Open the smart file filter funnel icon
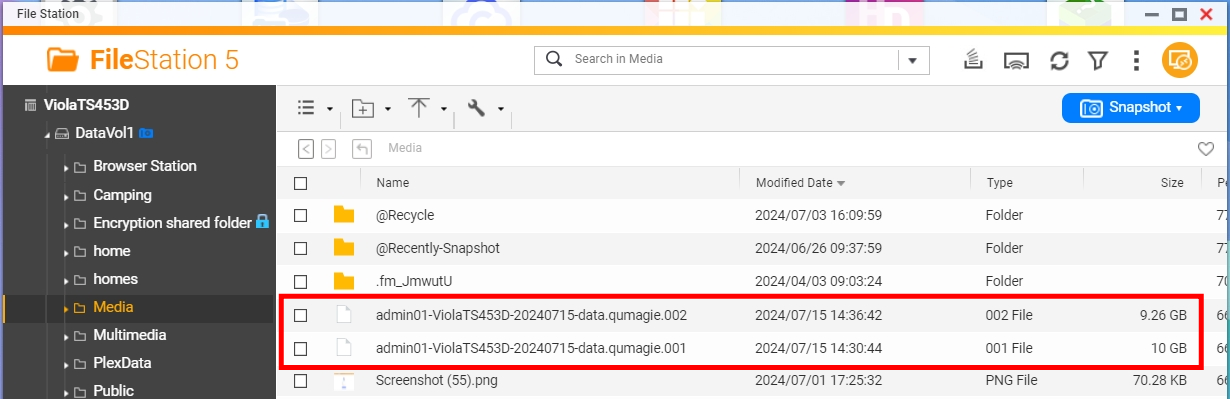Image resolution: width=1230 pixels, height=399 pixels. point(1098,60)
